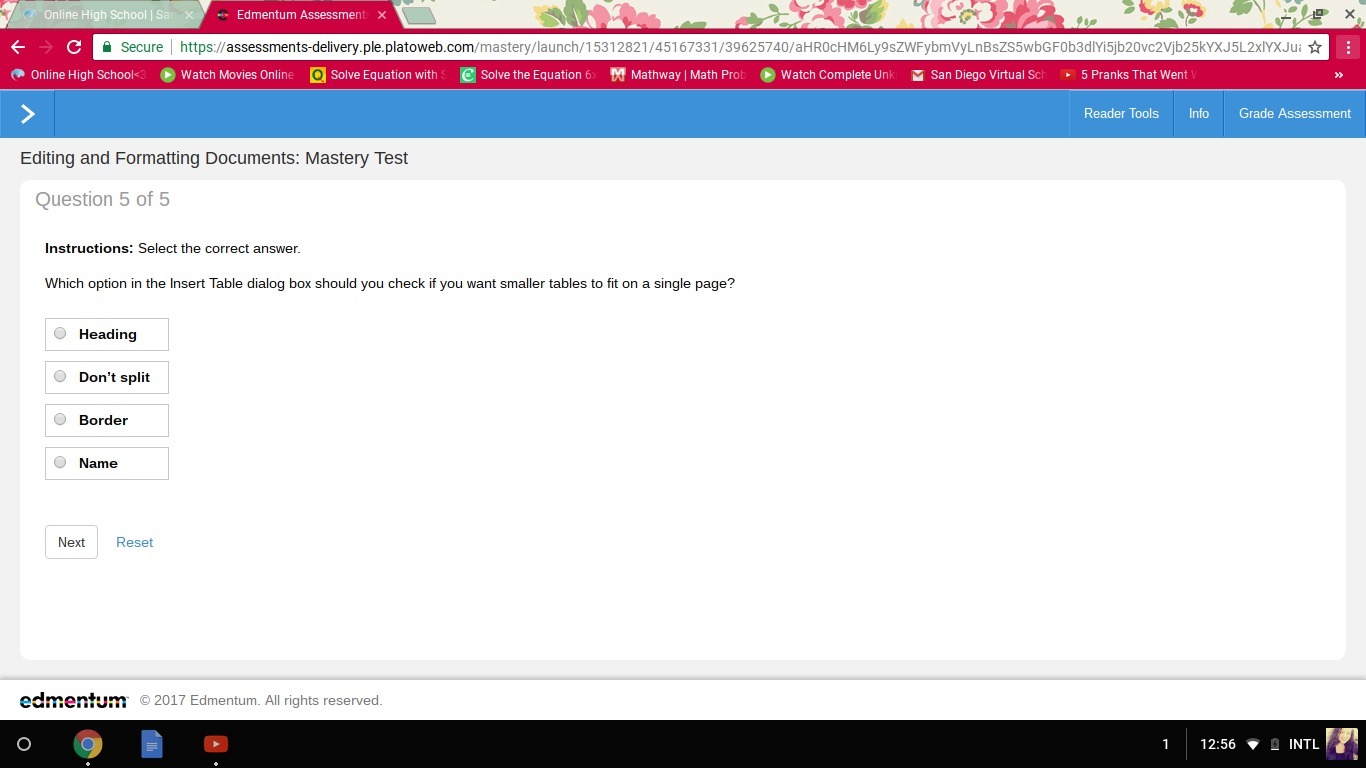This screenshot has height=768, width=1366.
Task: Open the 5 Pranks That Went bookmark
Action: pyautogui.click(x=1128, y=74)
